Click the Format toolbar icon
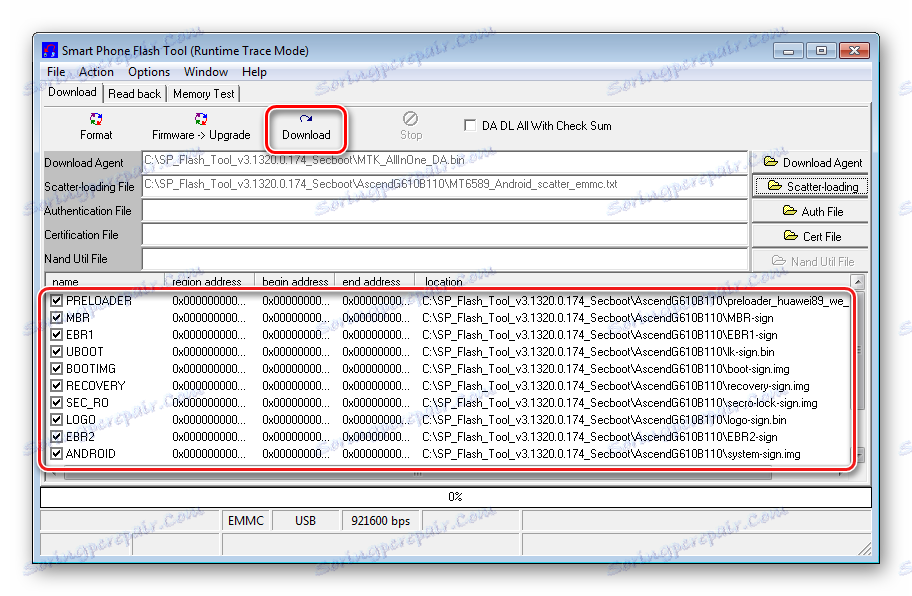This screenshot has height=596, width=912. [96, 119]
